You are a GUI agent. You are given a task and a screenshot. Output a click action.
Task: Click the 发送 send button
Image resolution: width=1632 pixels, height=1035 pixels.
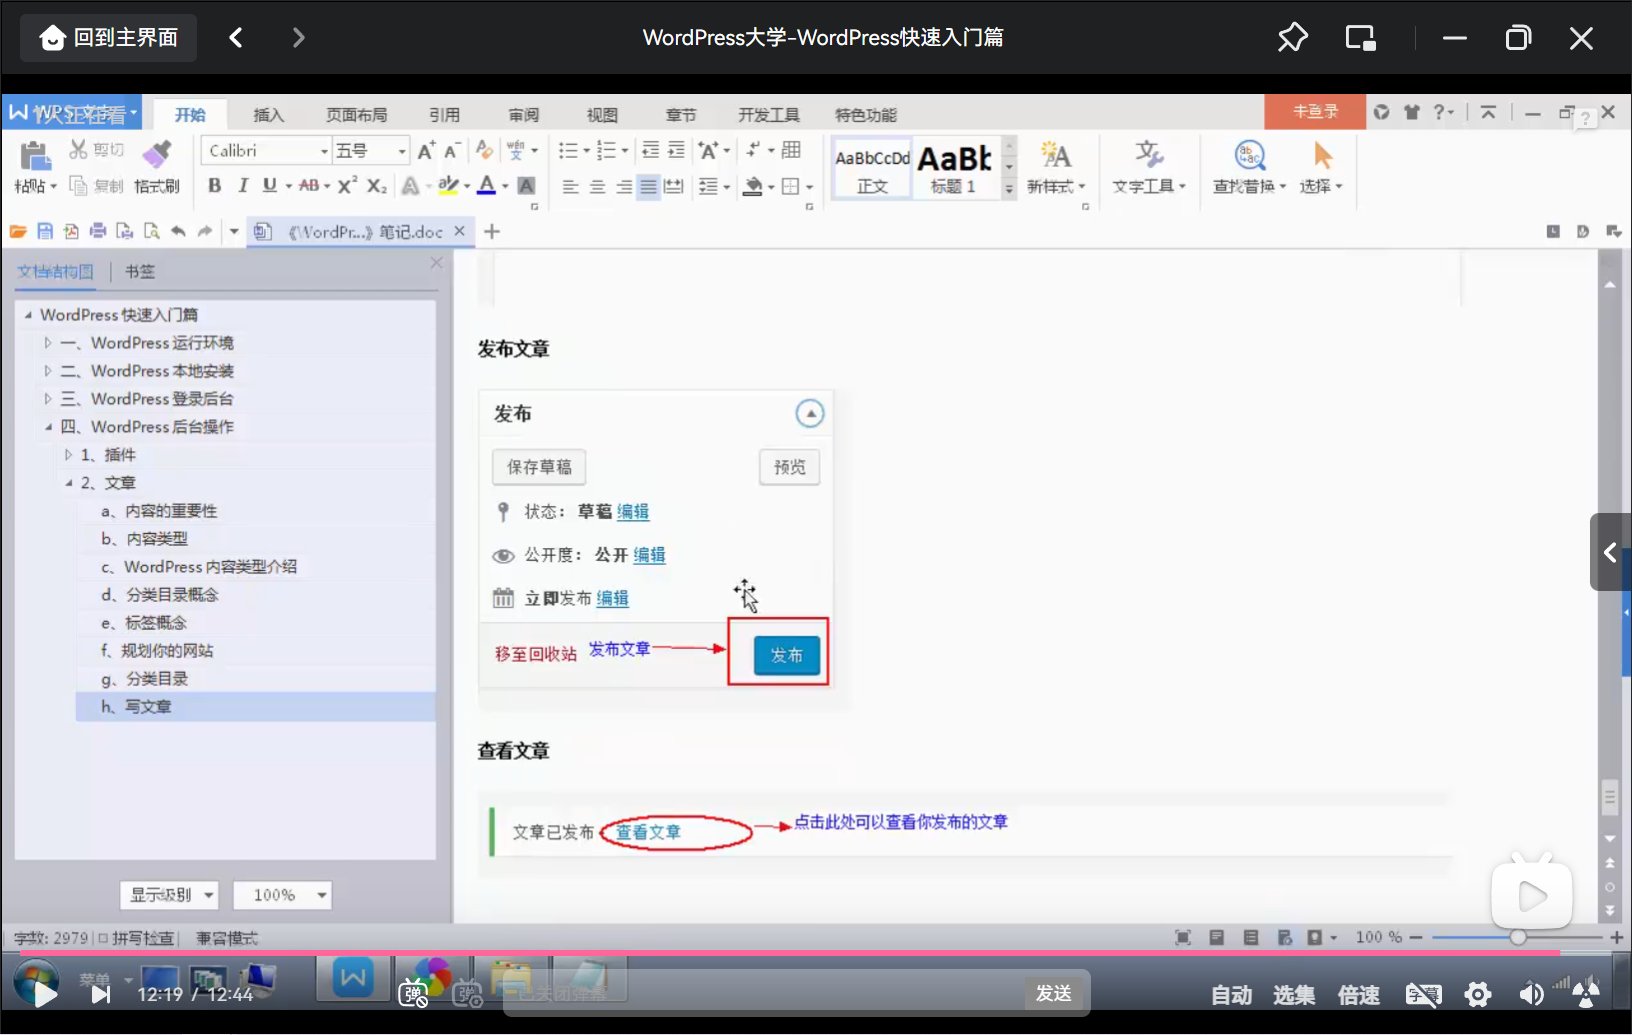[1054, 993]
